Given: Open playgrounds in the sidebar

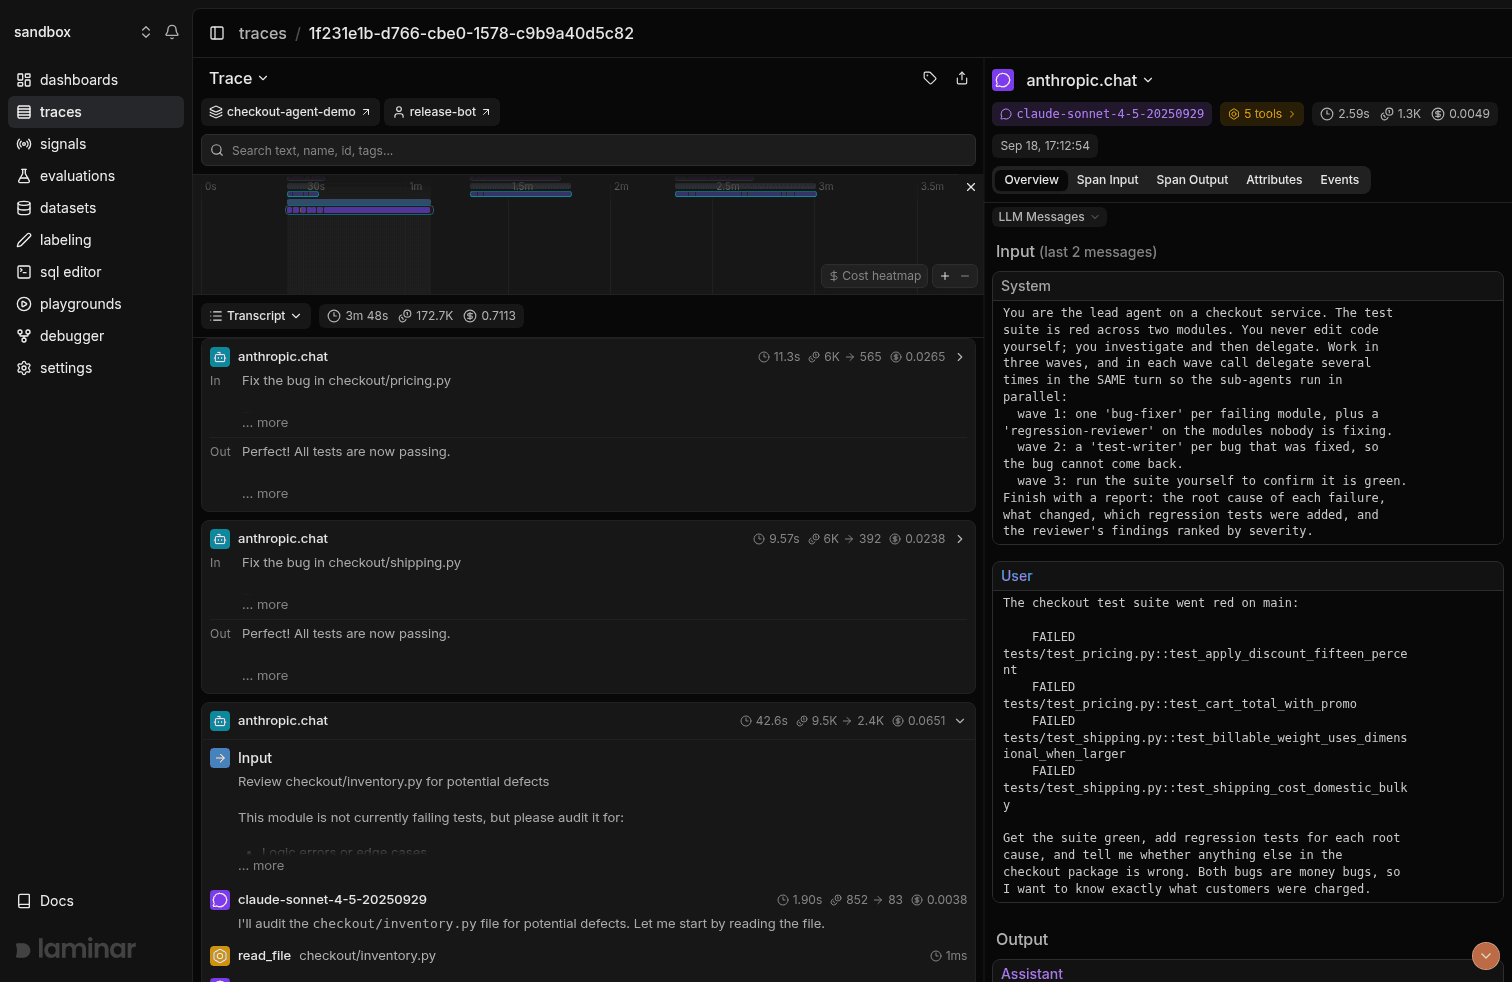Looking at the screenshot, I should 96,304.
